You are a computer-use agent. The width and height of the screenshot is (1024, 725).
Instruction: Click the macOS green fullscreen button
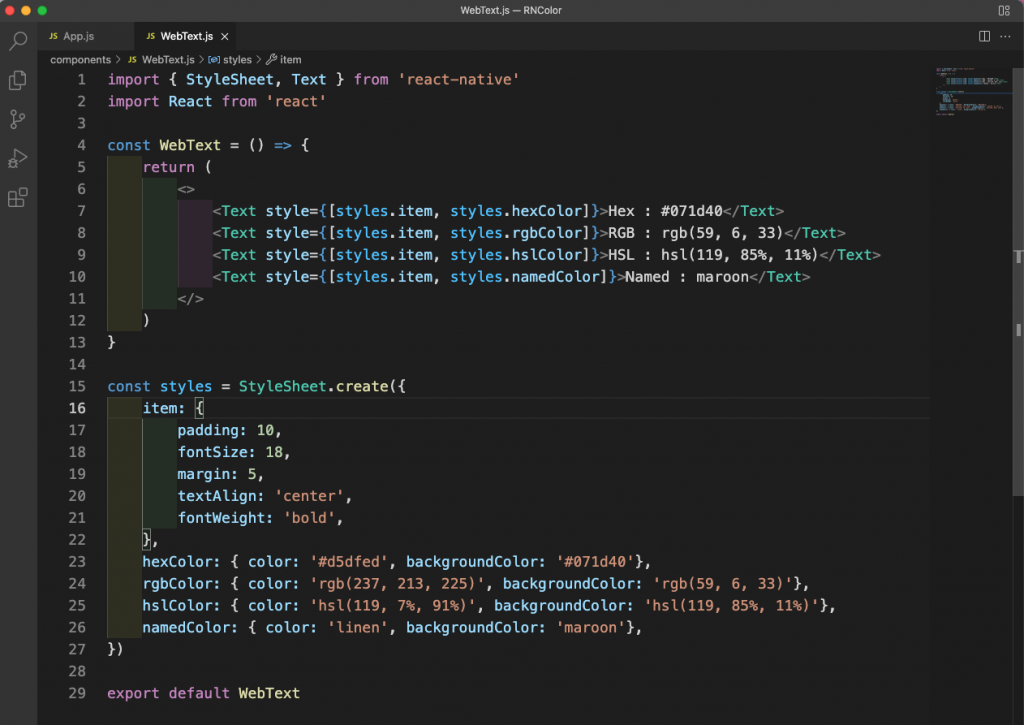coord(42,10)
